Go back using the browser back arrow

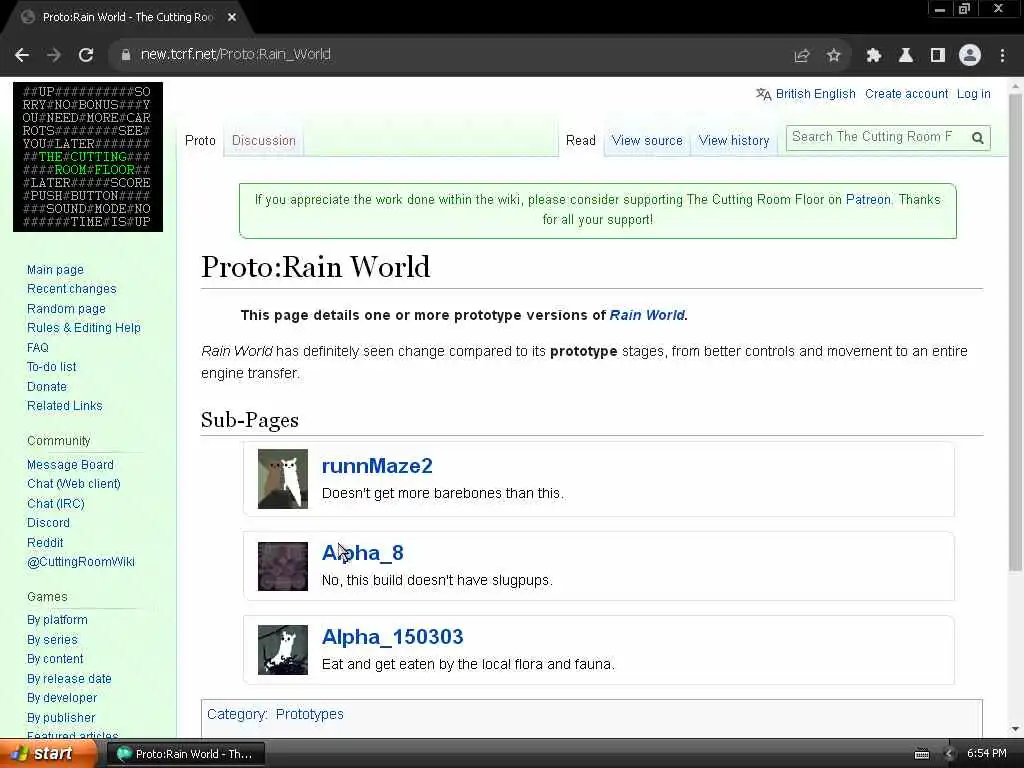22,55
